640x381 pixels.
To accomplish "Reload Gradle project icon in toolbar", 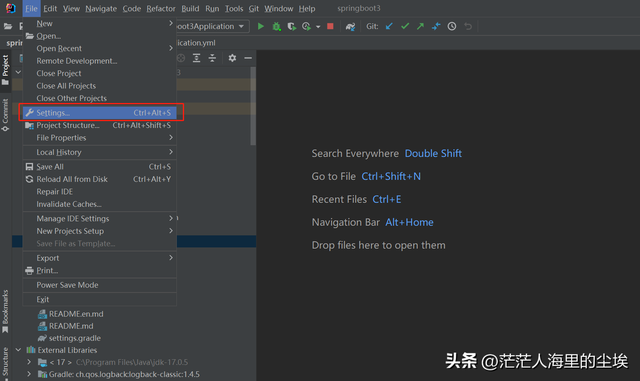I will point(350,27).
